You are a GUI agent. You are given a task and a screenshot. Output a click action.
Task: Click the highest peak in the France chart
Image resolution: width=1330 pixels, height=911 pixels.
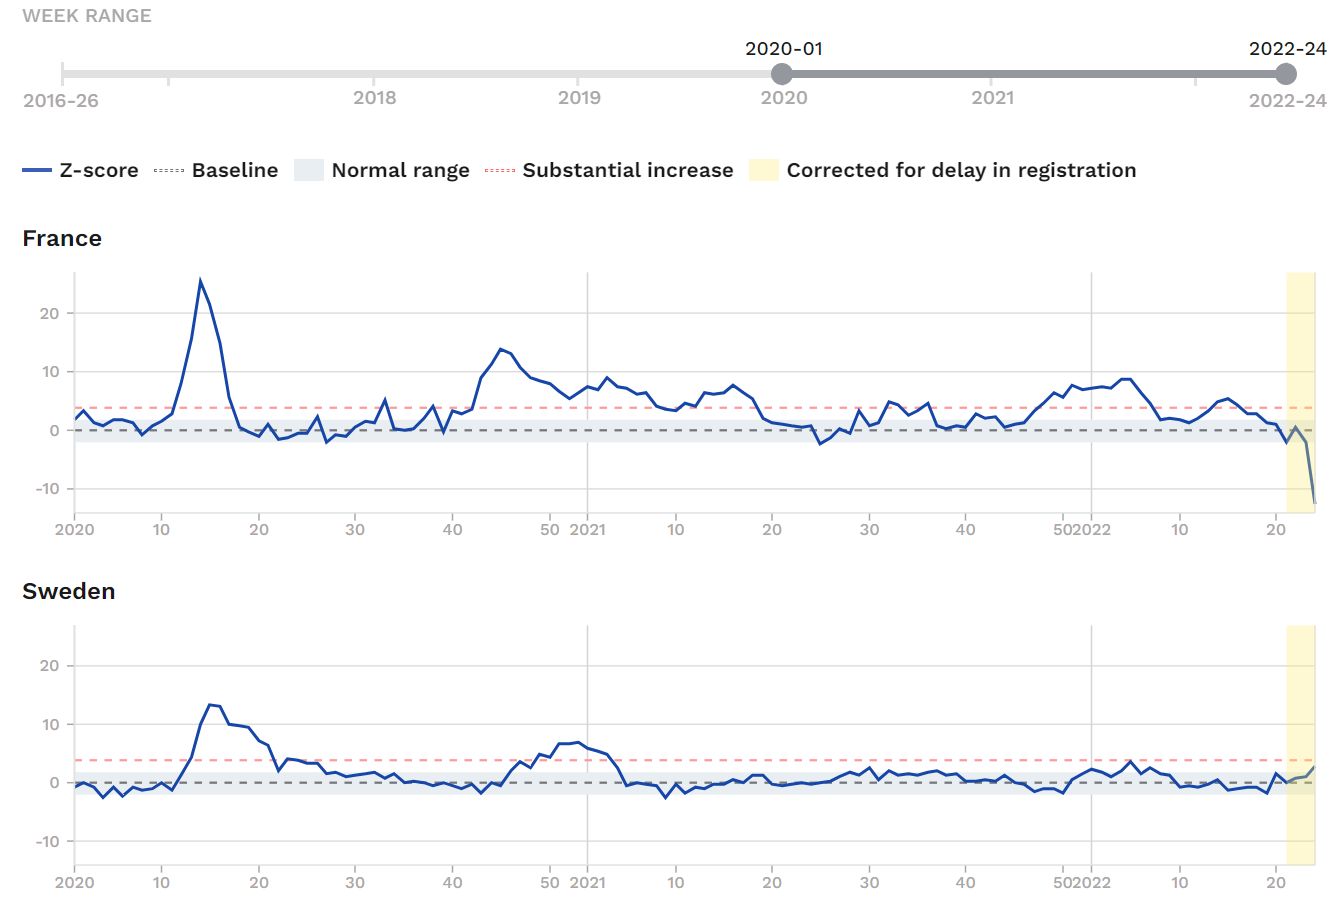200,281
